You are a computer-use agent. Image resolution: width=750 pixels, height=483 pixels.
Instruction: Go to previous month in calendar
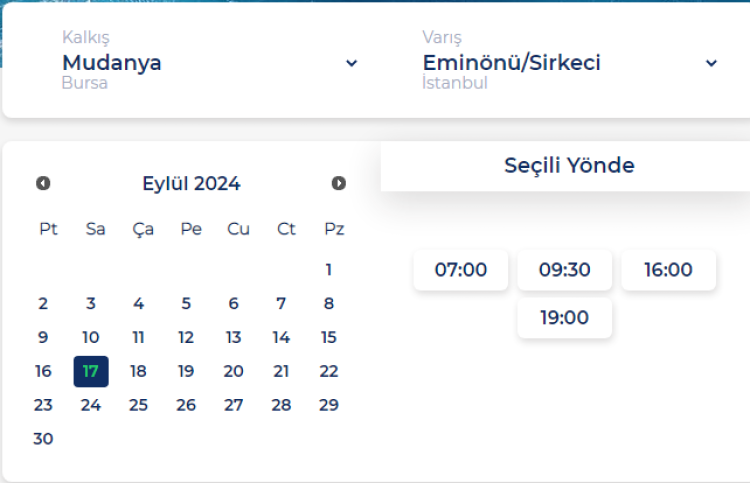(x=43, y=183)
